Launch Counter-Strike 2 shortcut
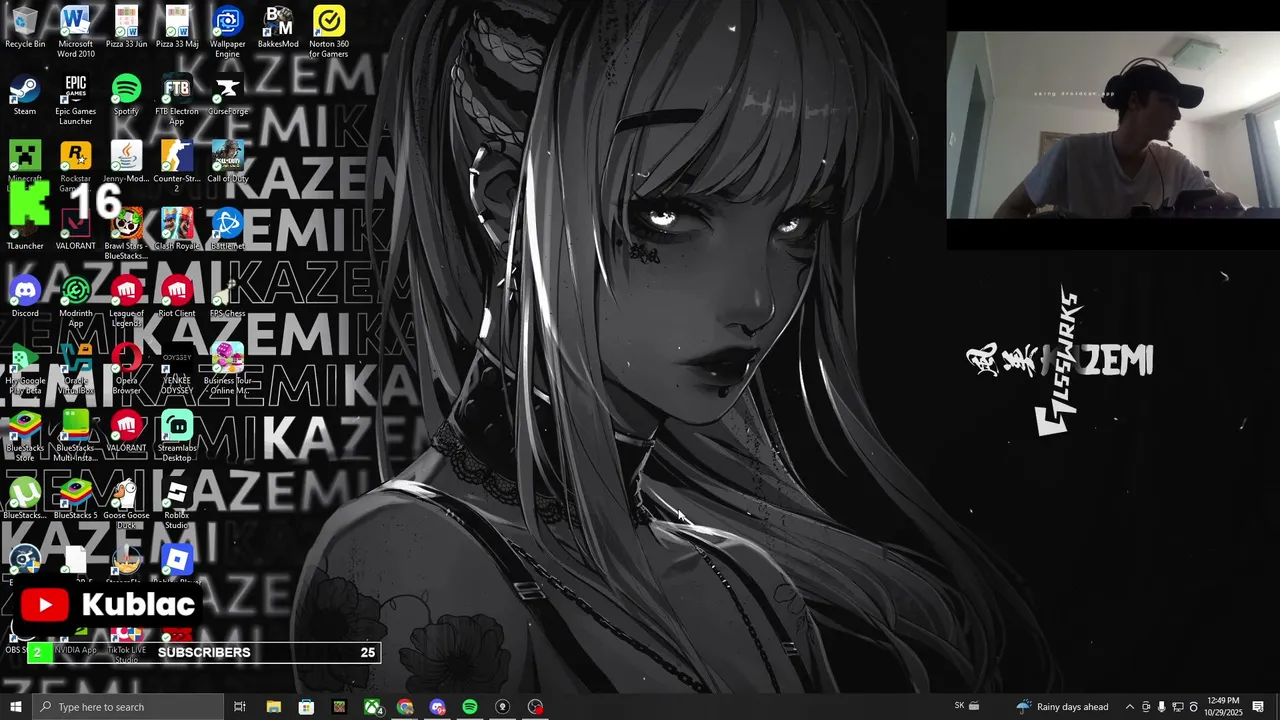The height and width of the screenshot is (720, 1280). coord(177,167)
